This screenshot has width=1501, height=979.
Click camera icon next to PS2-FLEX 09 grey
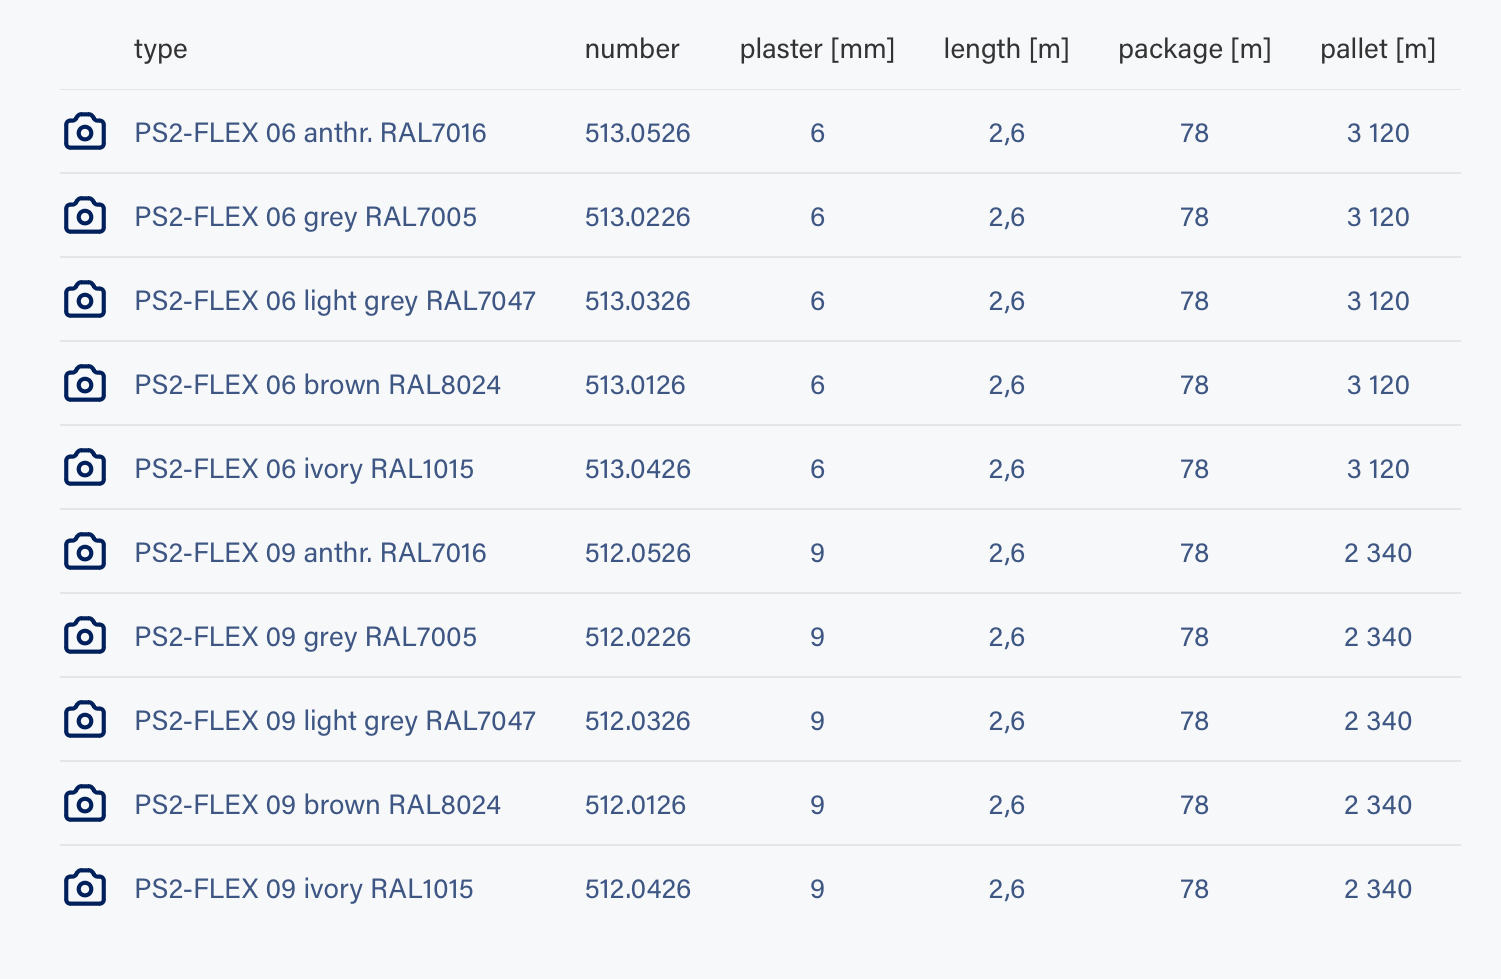coord(85,636)
